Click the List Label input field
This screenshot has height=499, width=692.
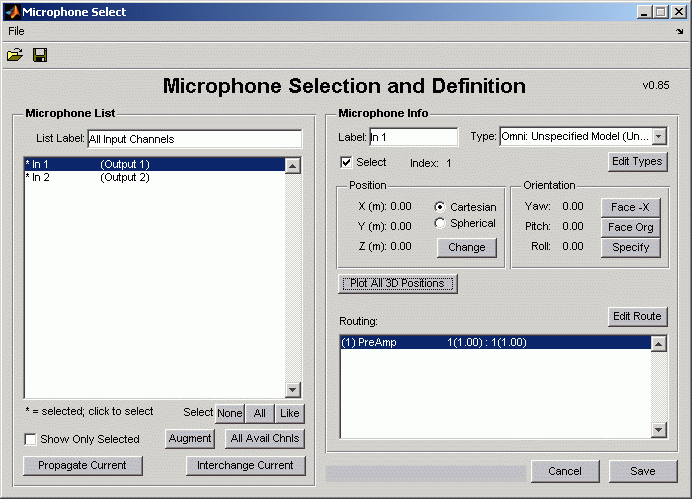point(195,139)
